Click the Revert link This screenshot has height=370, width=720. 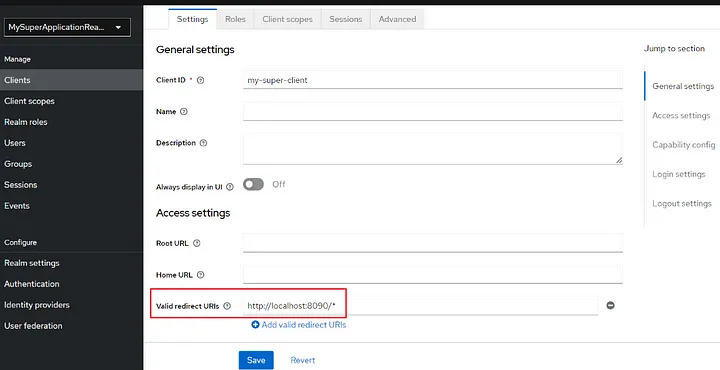(303, 360)
